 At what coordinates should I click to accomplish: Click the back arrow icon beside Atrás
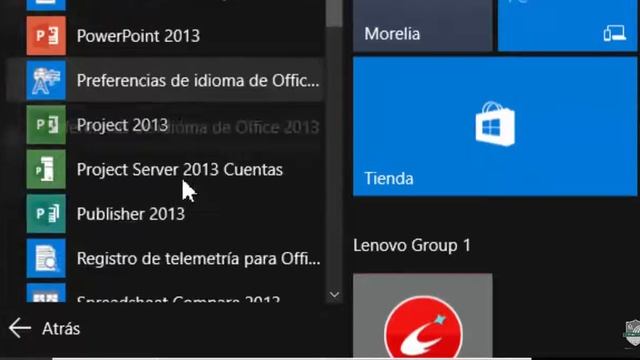[20, 329]
